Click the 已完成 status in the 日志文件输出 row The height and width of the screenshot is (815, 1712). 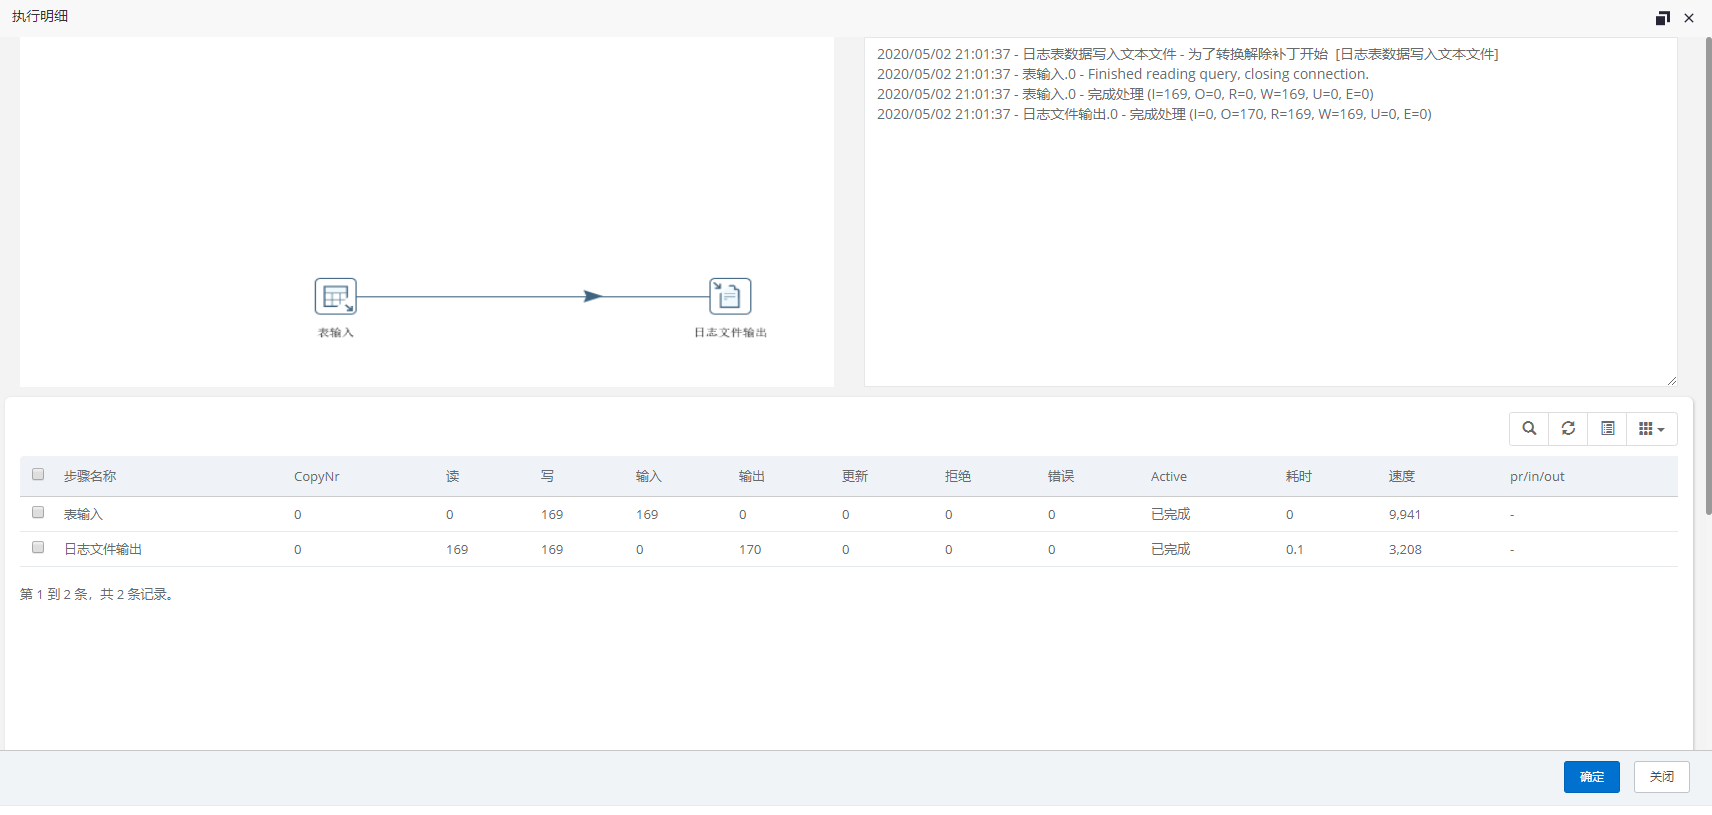pyautogui.click(x=1170, y=549)
